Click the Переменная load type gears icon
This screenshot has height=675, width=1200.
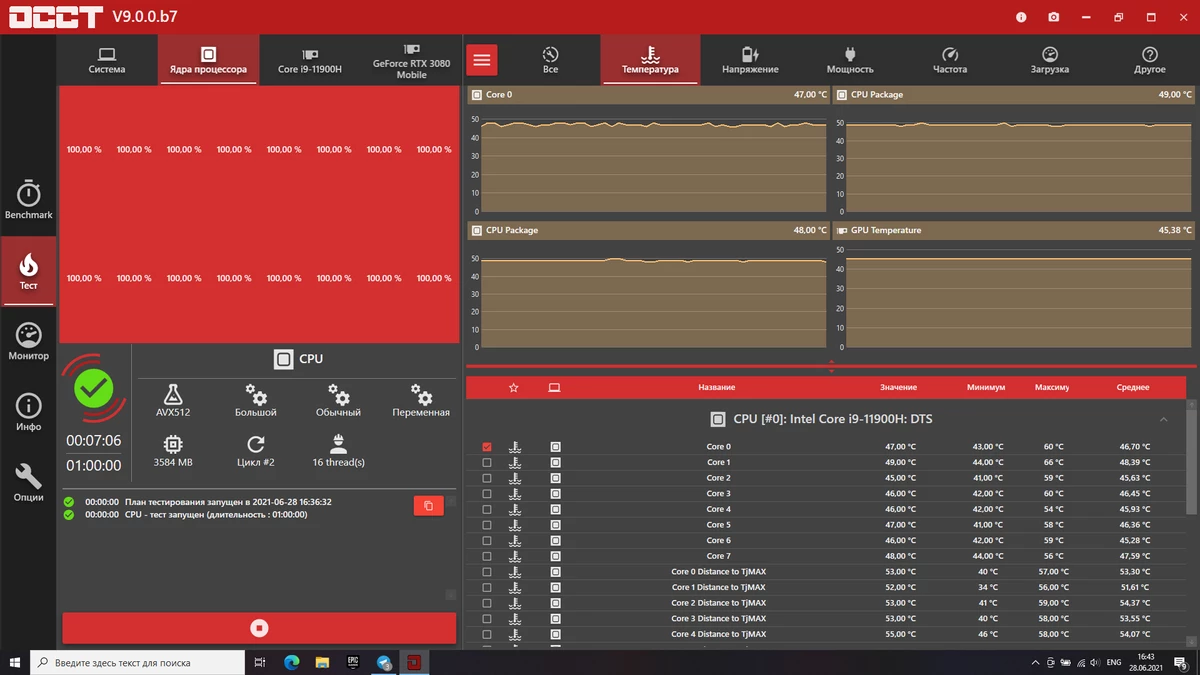[421, 393]
